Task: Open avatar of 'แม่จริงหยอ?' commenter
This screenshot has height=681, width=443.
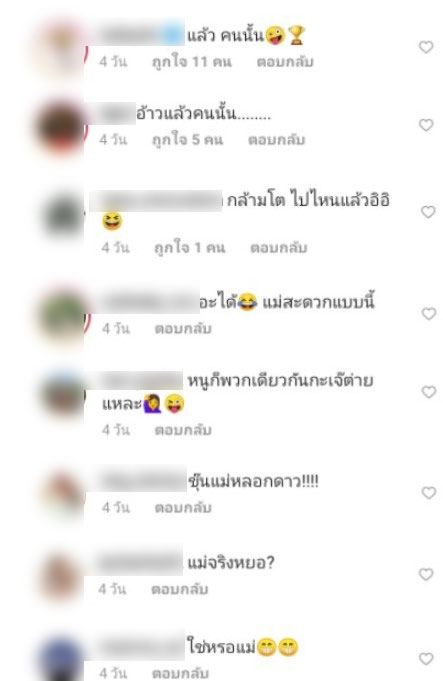Action: tap(61, 577)
